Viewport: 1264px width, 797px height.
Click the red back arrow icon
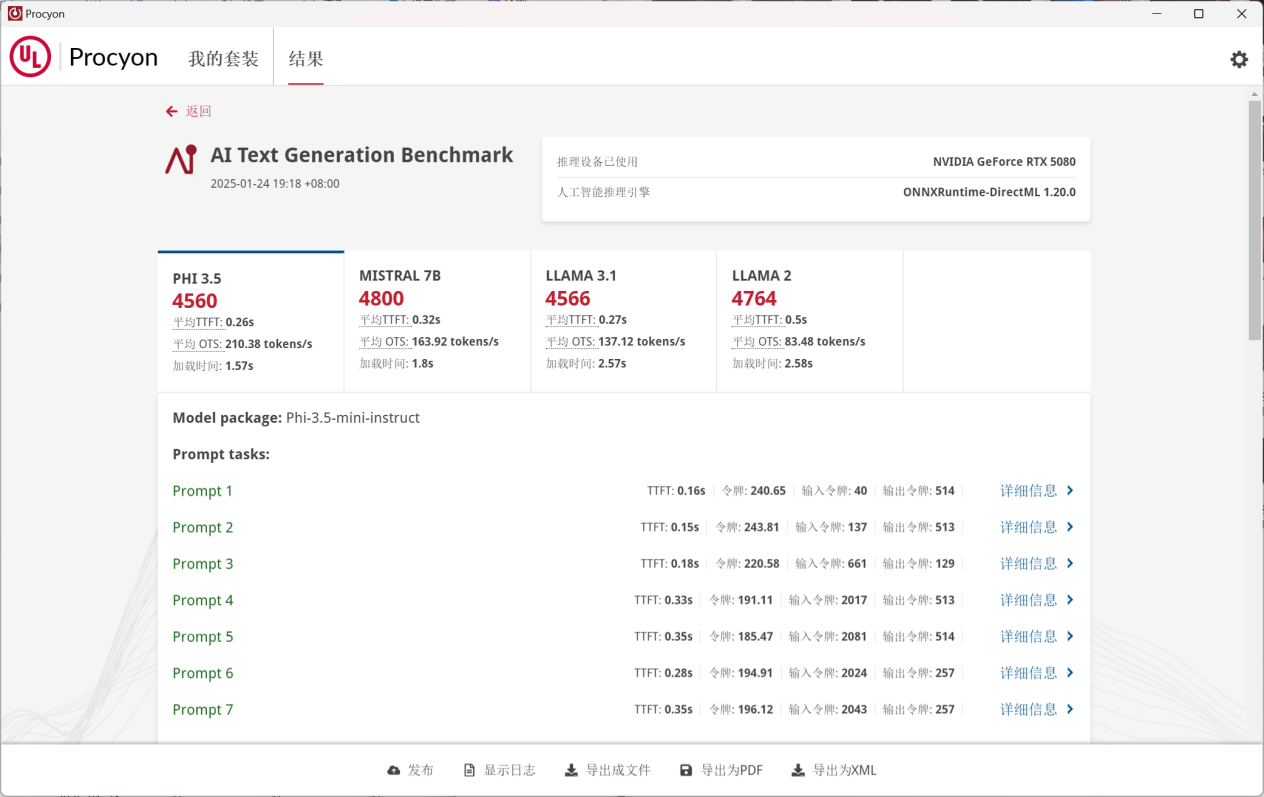point(172,111)
